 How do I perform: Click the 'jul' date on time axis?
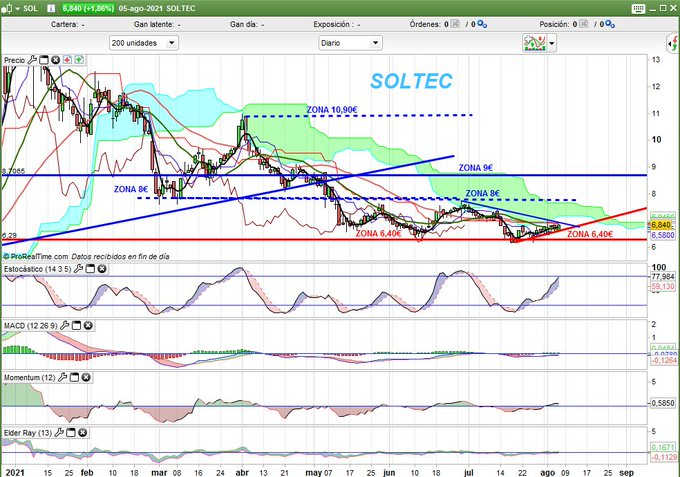tap(468, 473)
